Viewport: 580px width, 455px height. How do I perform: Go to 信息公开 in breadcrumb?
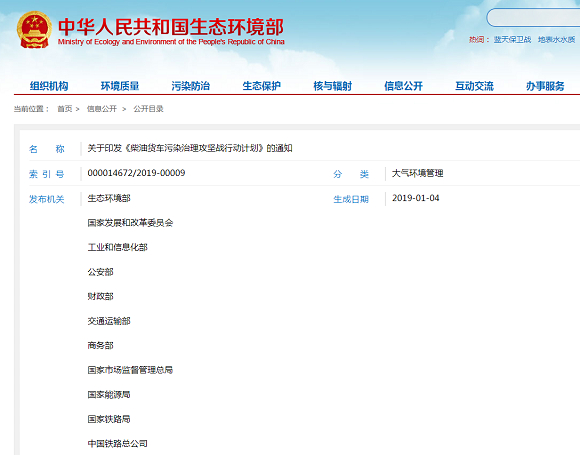(x=102, y=109)
